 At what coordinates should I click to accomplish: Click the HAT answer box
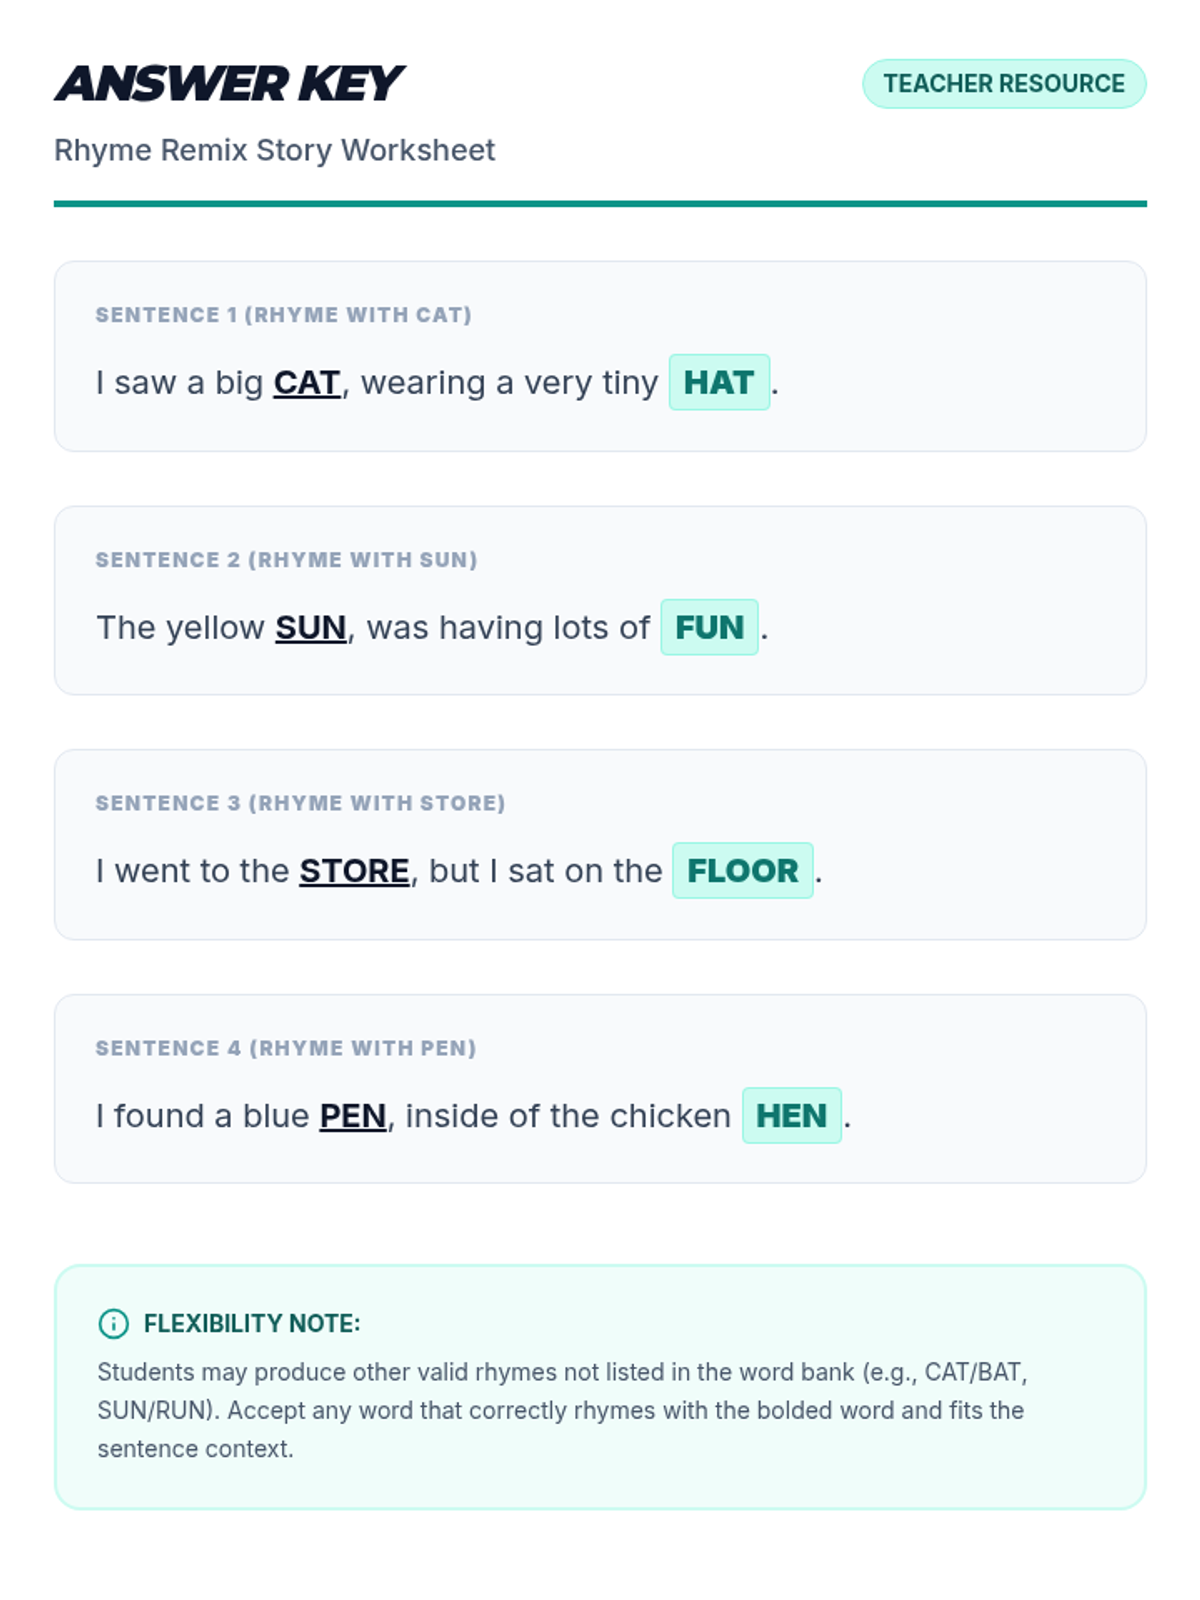[719, 382]
